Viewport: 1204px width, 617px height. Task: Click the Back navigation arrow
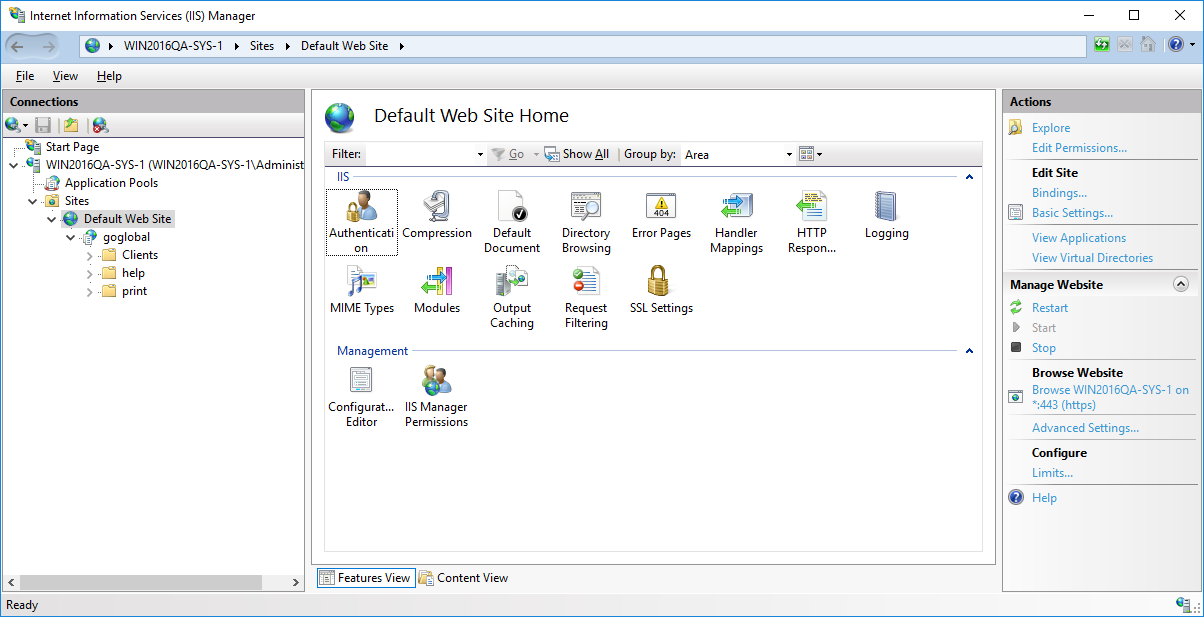tap(17, 46)
